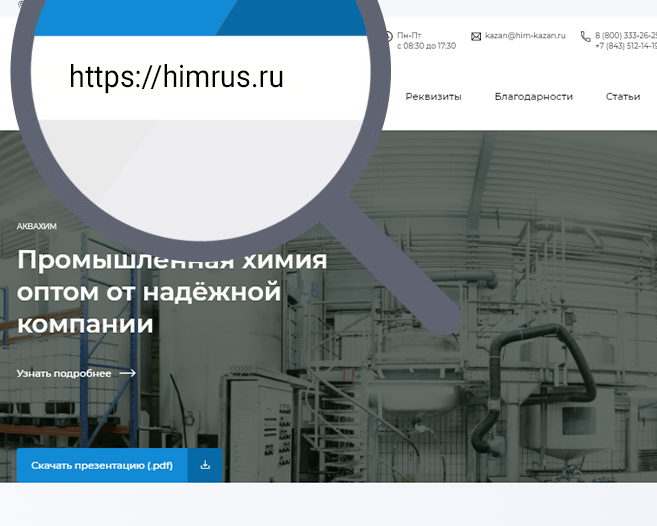Click the Узнать подробнее link

click(x=64, y=373)
